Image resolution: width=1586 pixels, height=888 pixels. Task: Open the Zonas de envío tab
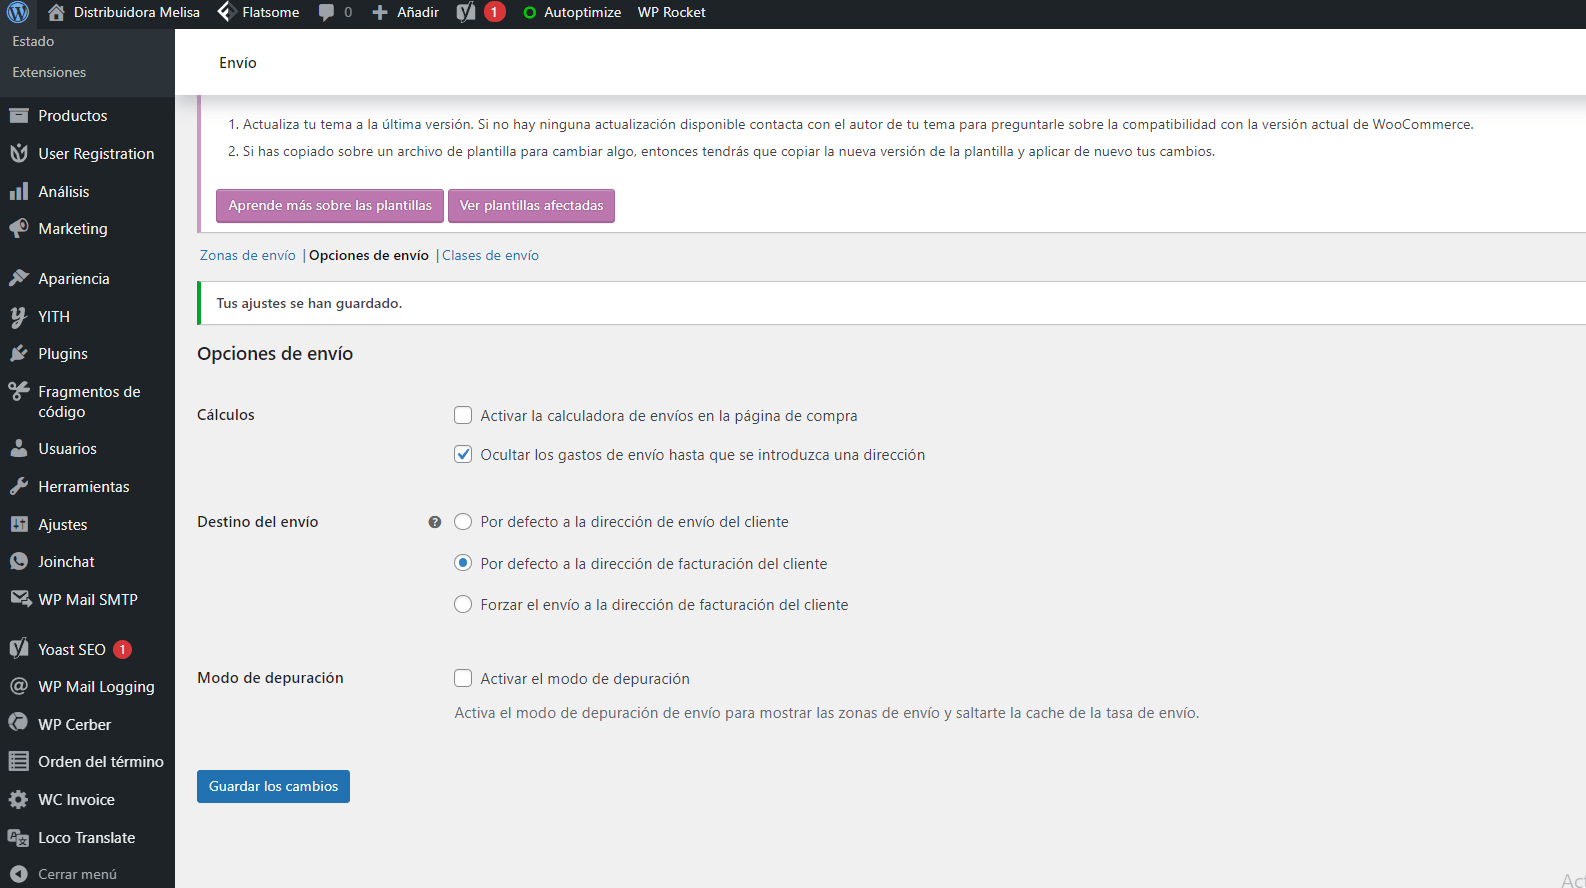coord(248,256)
